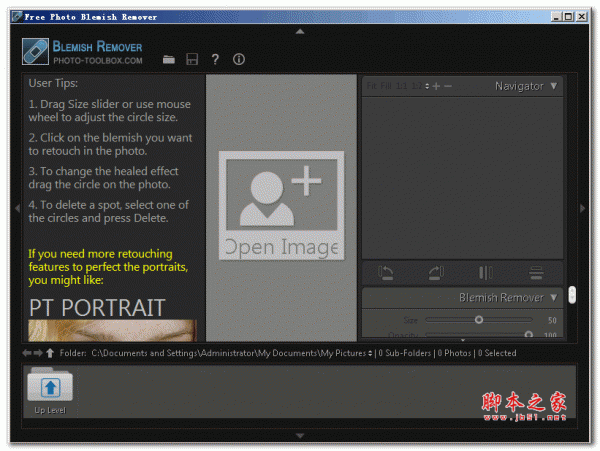Close the Free Photo Blemish Remover window

point(582,16)
